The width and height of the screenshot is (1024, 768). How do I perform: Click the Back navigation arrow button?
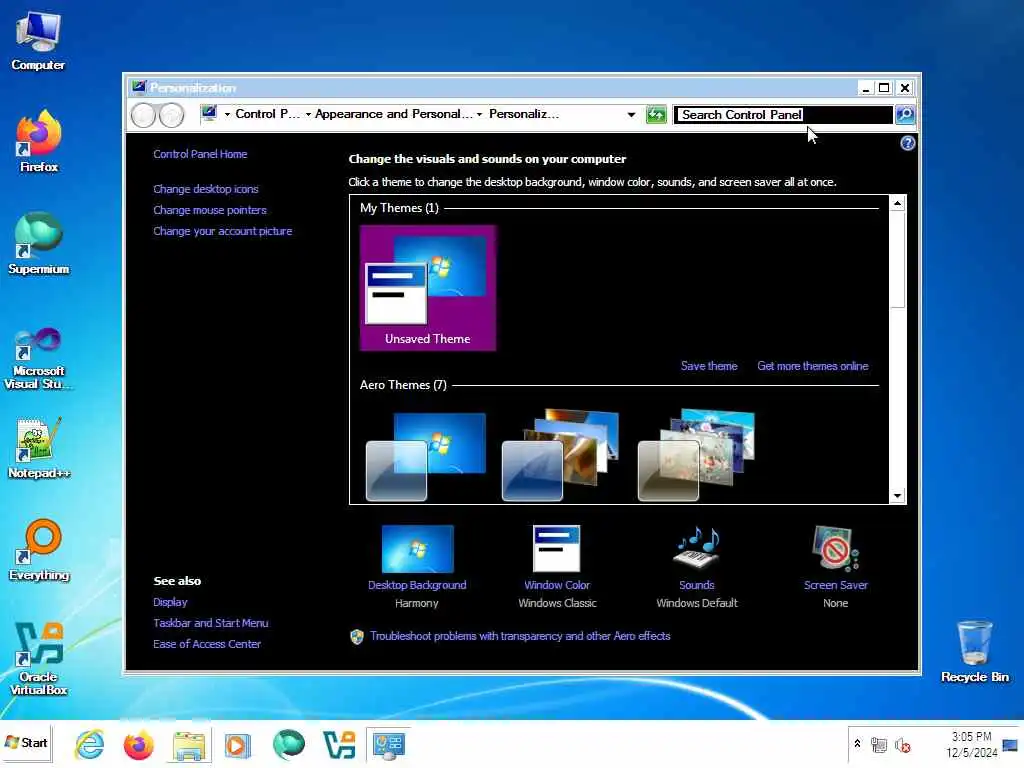143,116
